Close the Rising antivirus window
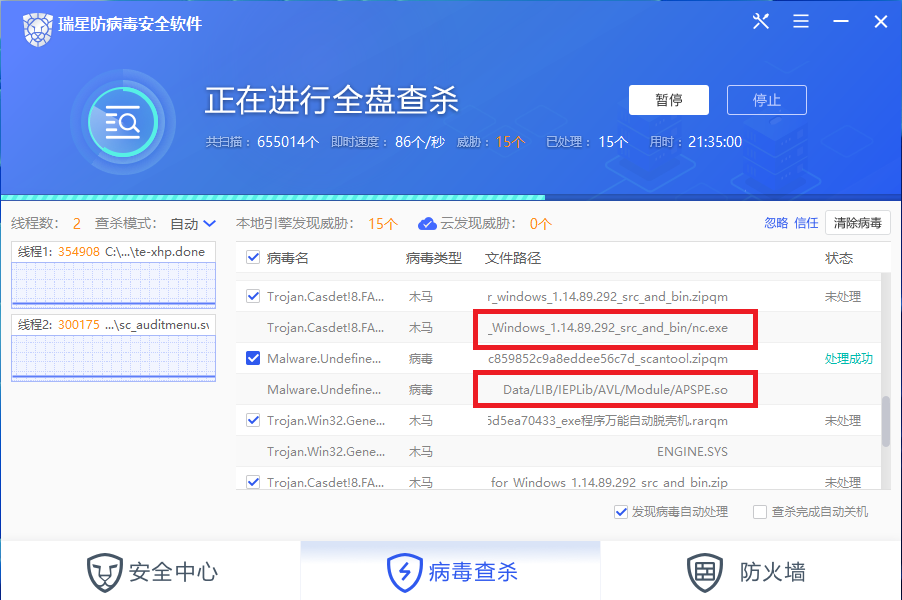 click(881, 22)
